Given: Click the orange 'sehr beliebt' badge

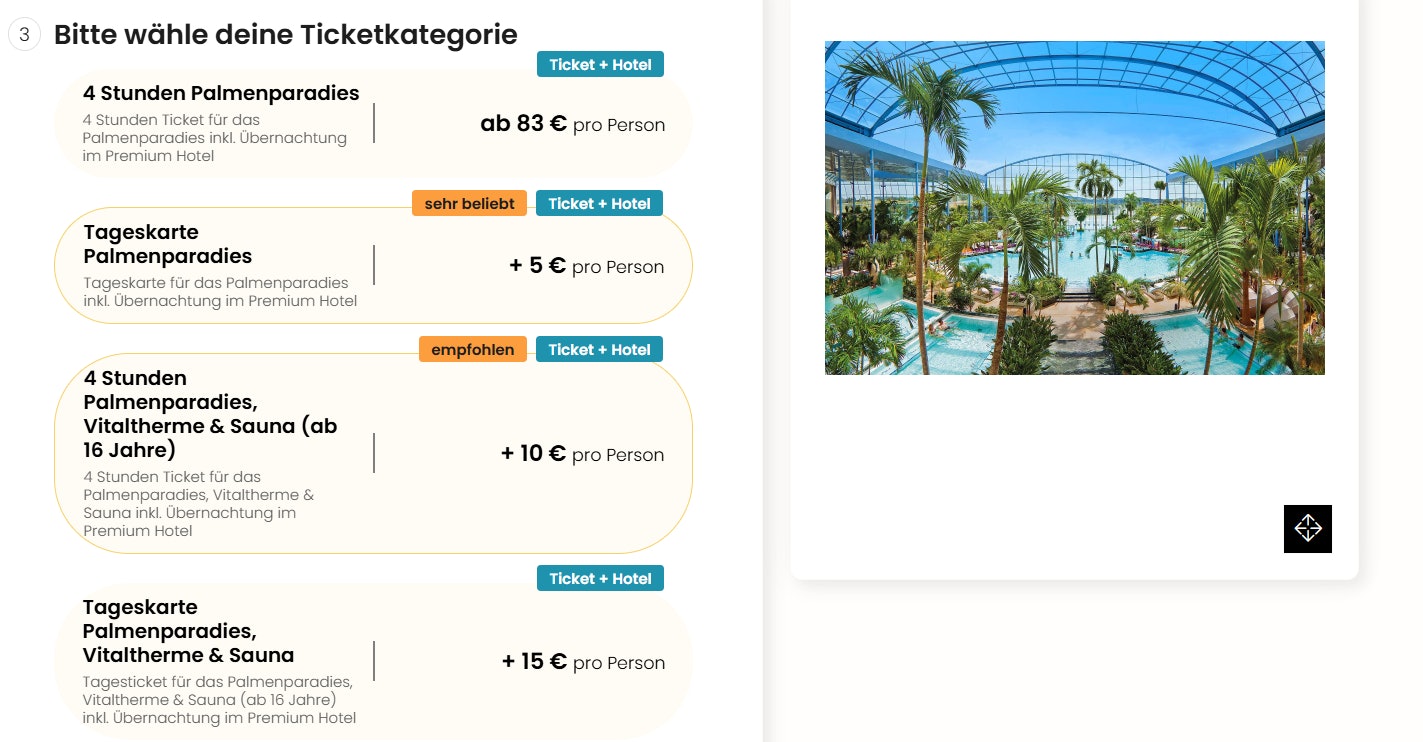Looking at the screenshot, I should click(469, 204).
